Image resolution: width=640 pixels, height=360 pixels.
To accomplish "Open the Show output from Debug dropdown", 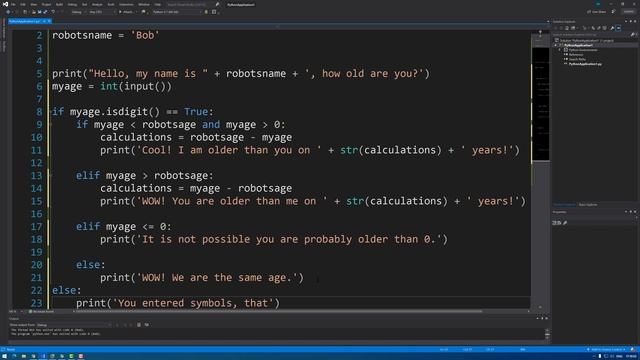I will pyautogui.click(x=74, y=325).
